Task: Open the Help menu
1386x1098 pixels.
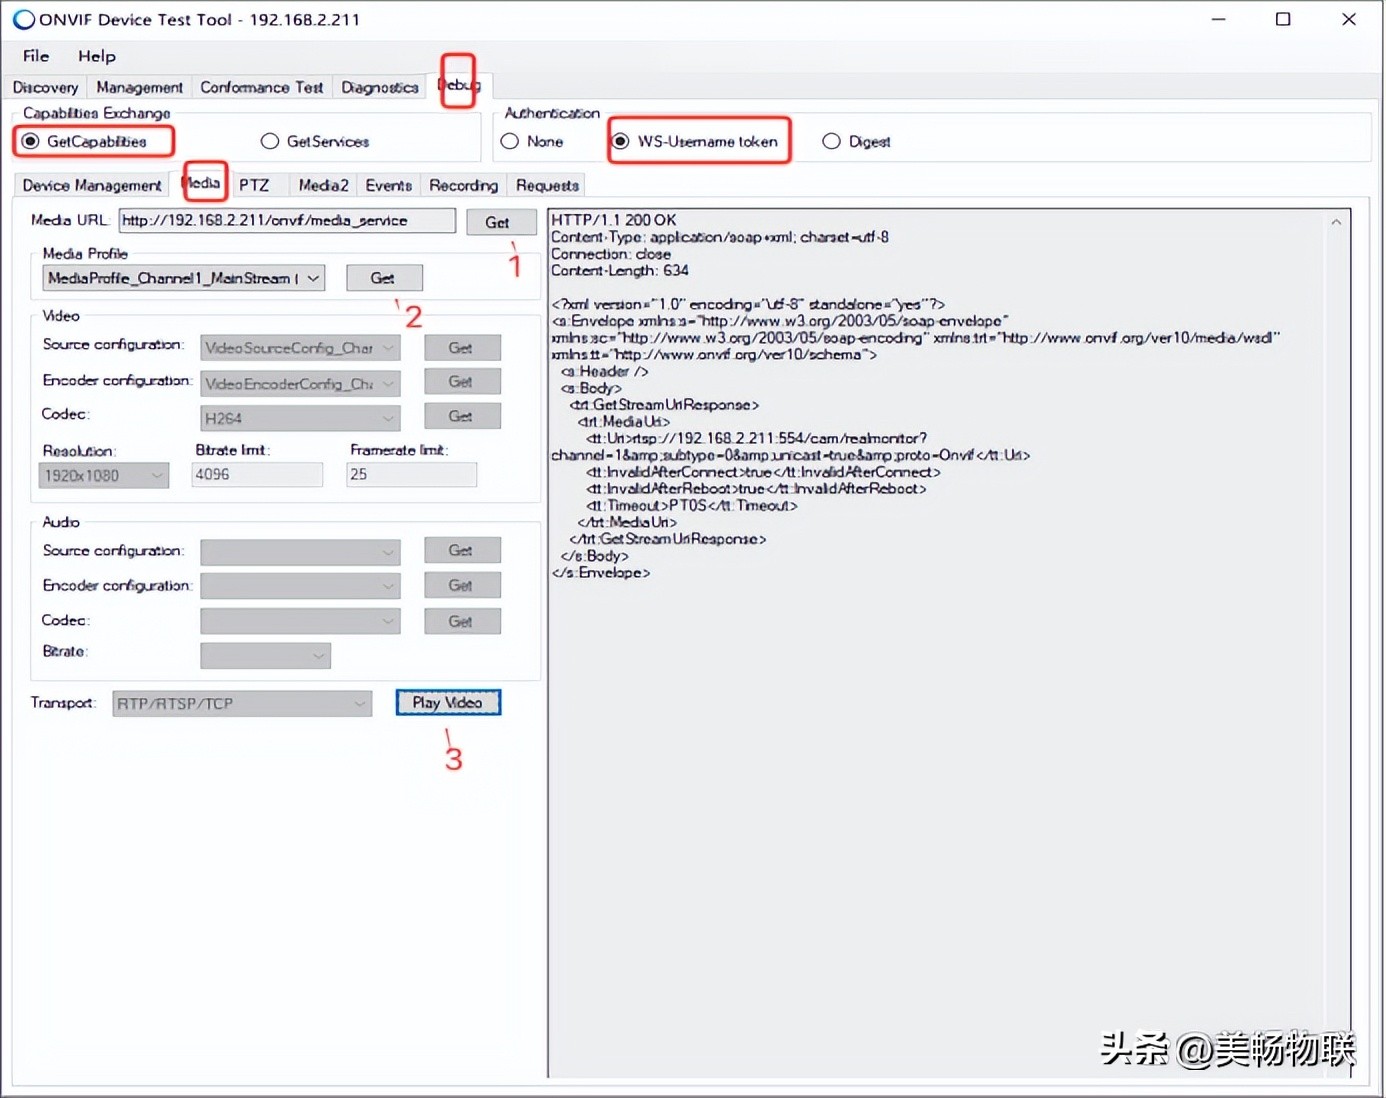Action: [x=97, y=56]
